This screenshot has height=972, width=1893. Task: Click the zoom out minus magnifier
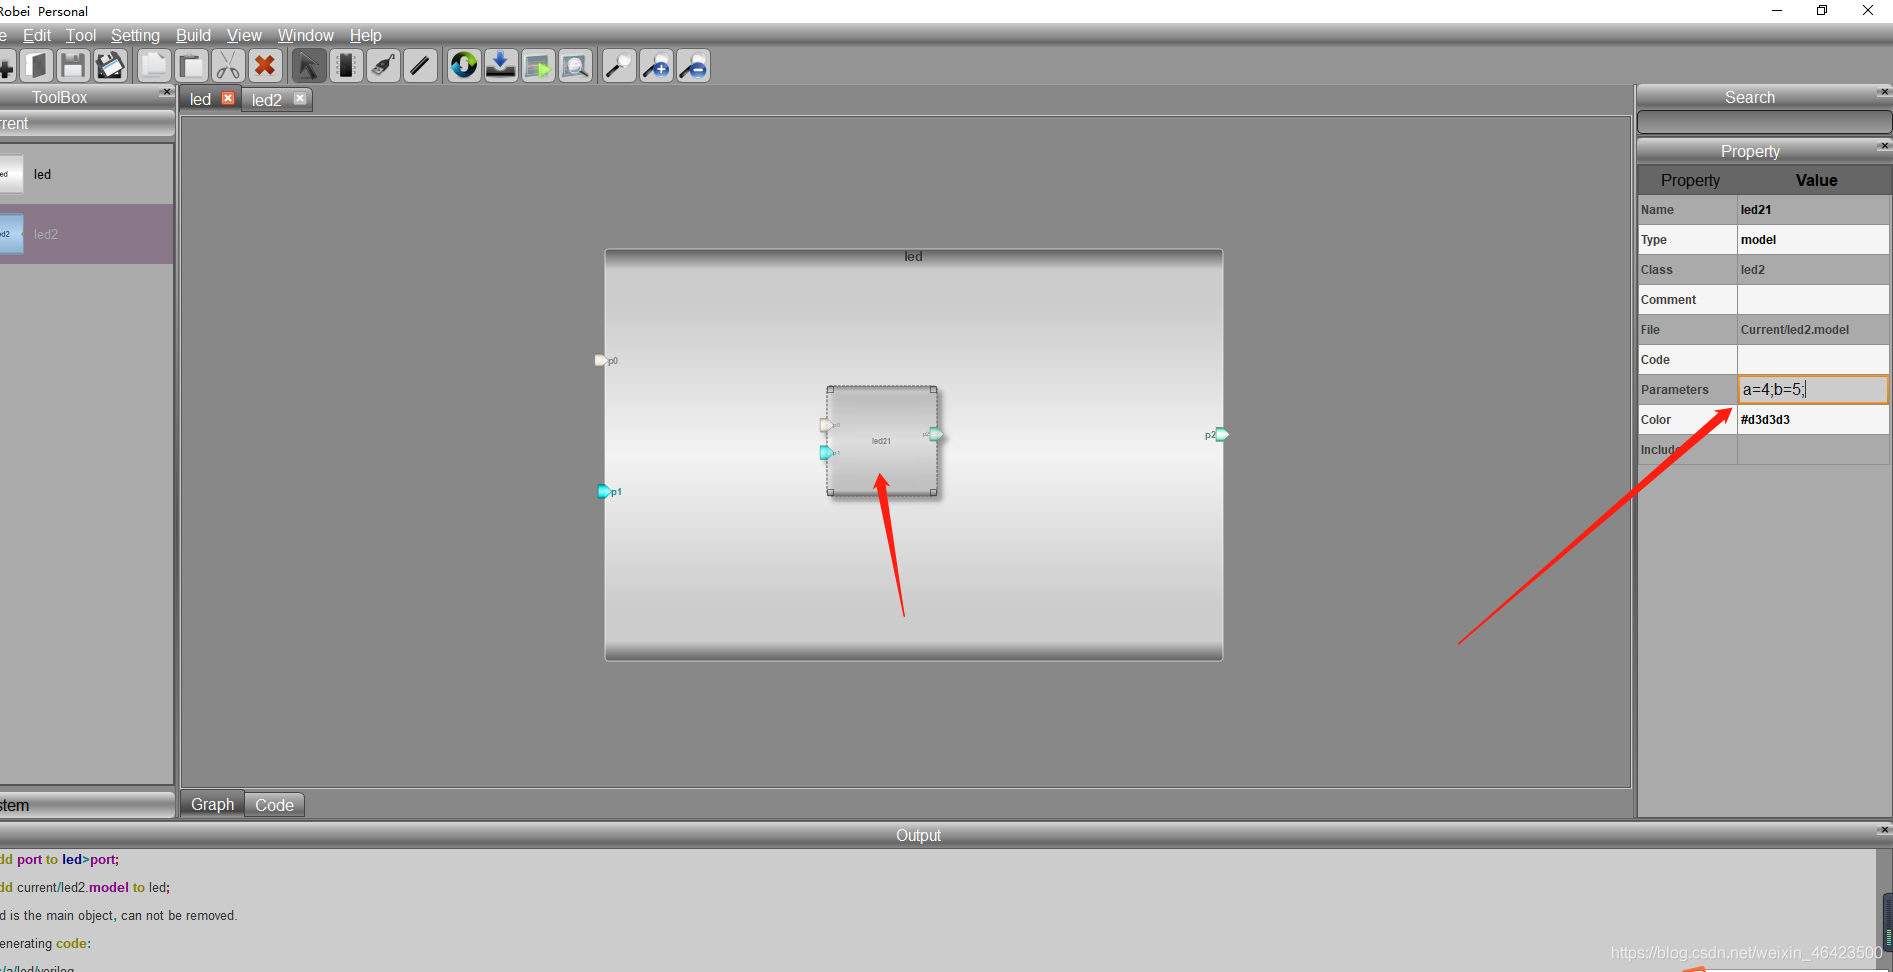(693, 66)
